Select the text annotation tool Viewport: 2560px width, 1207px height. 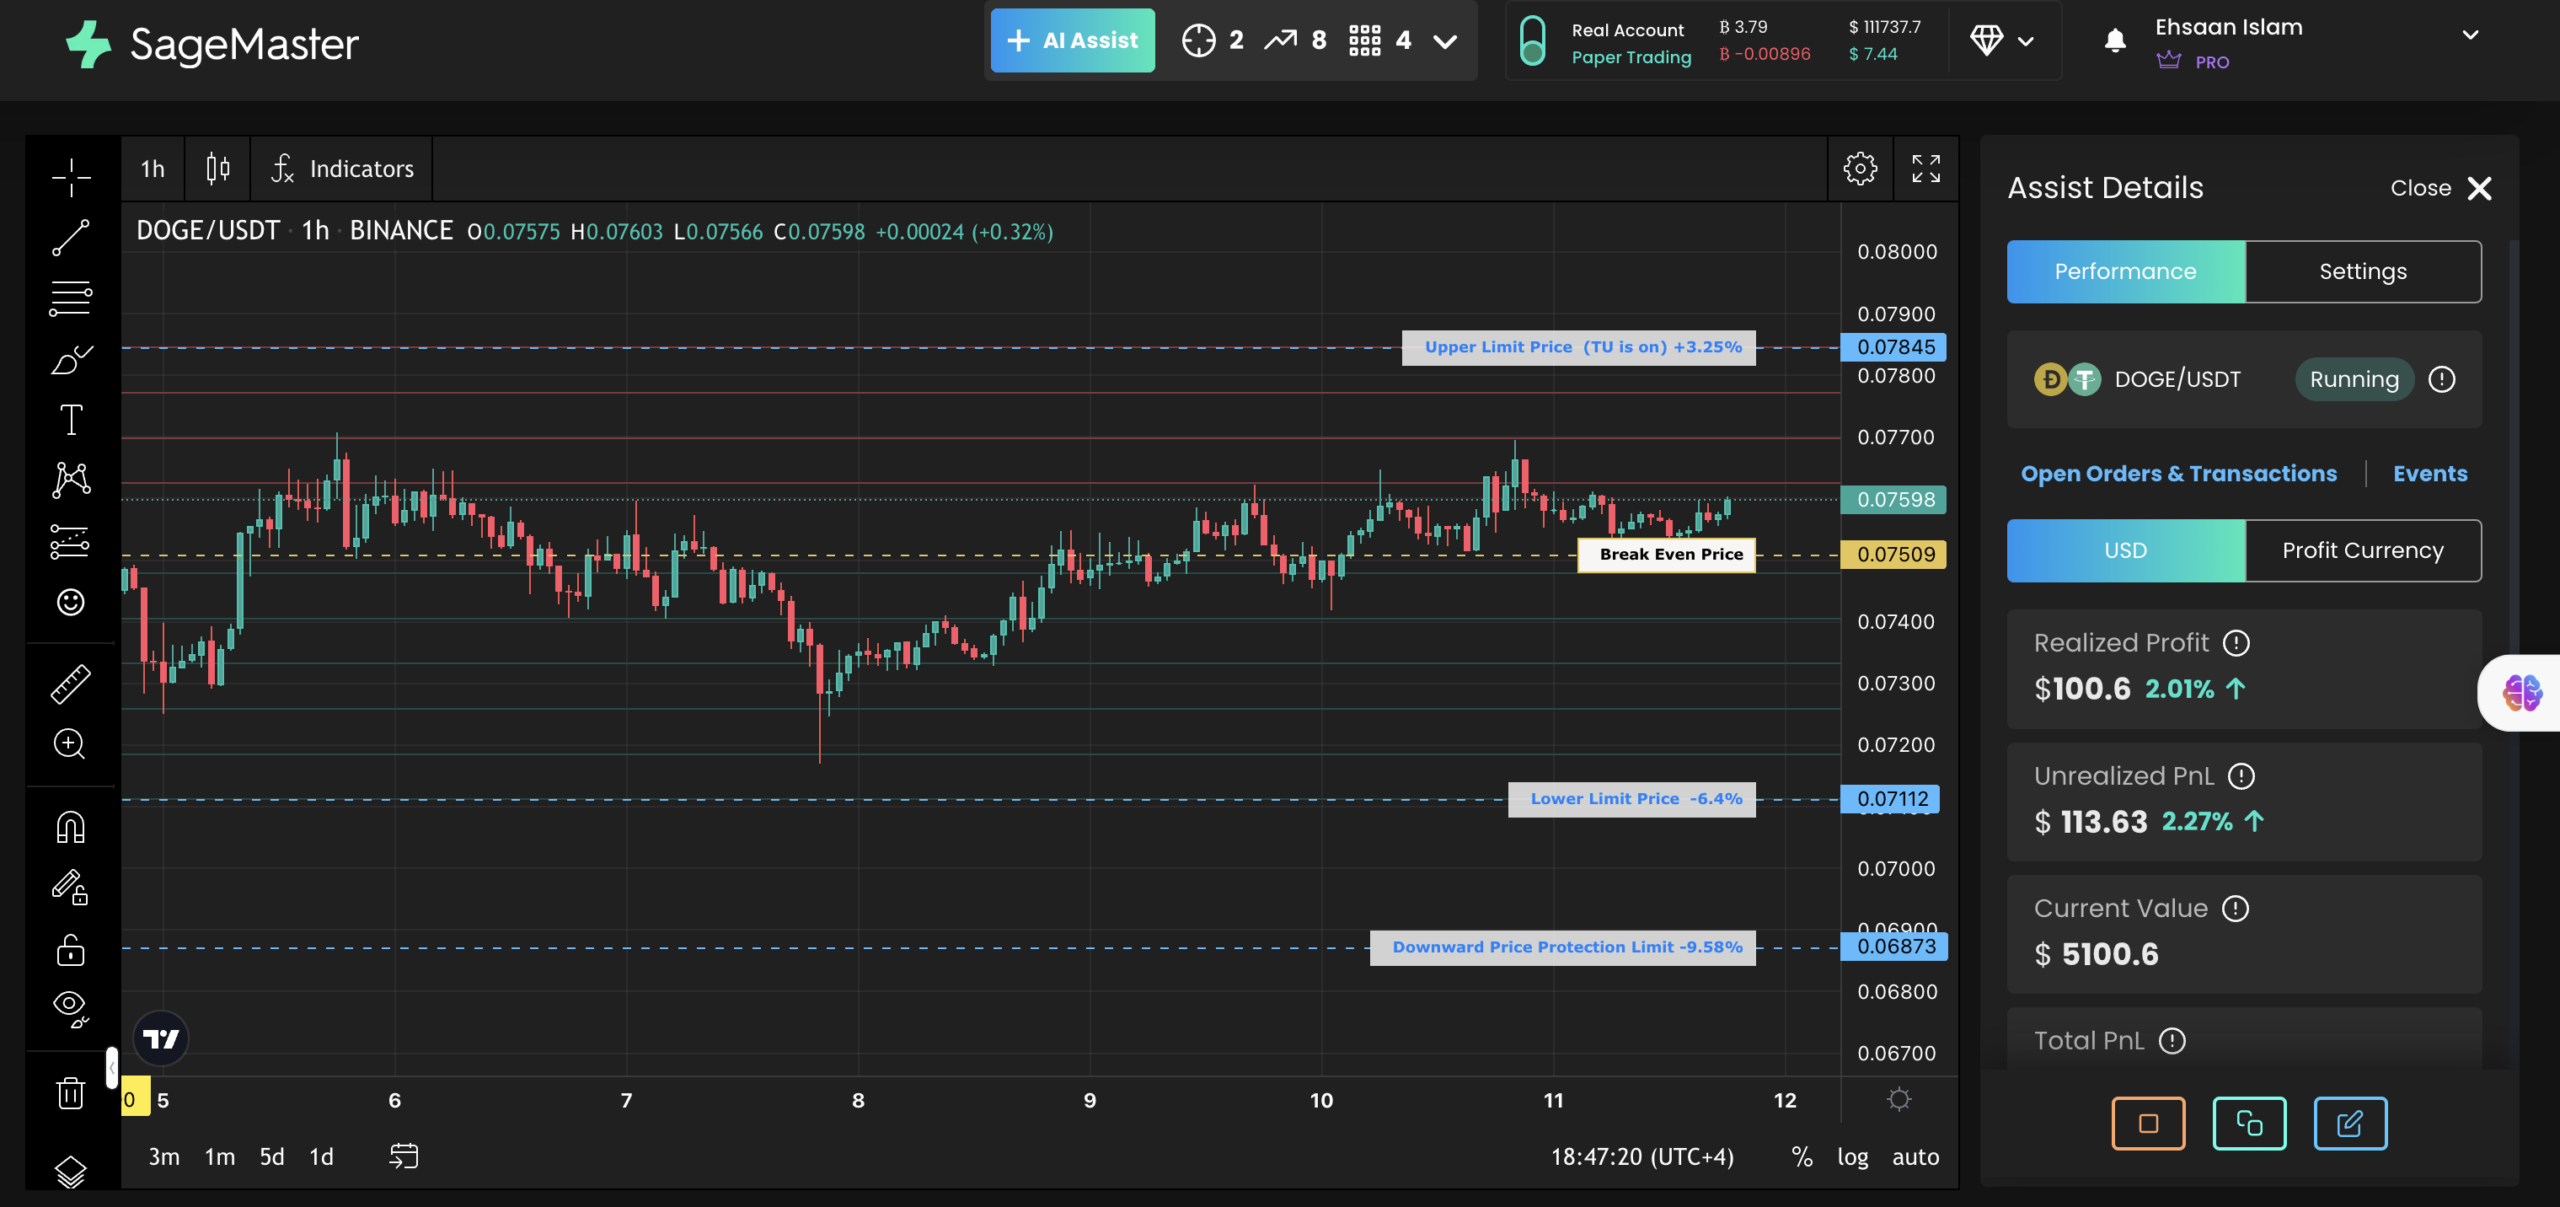70,420
